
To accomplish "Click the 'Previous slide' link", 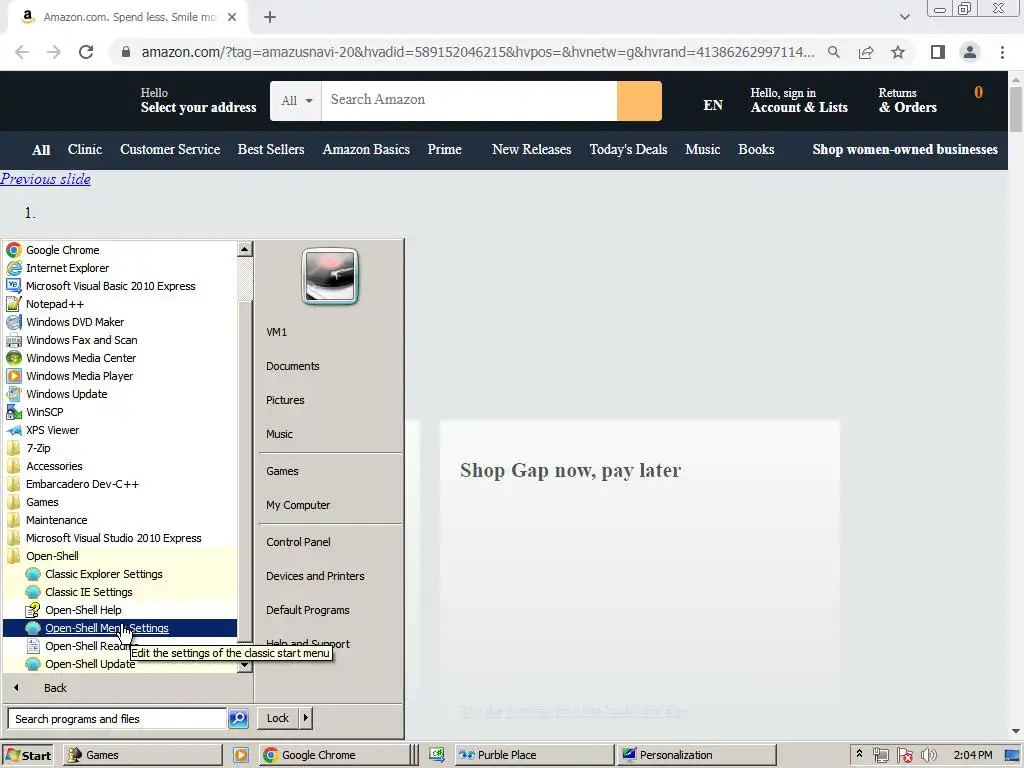I will tap(46, 179).
